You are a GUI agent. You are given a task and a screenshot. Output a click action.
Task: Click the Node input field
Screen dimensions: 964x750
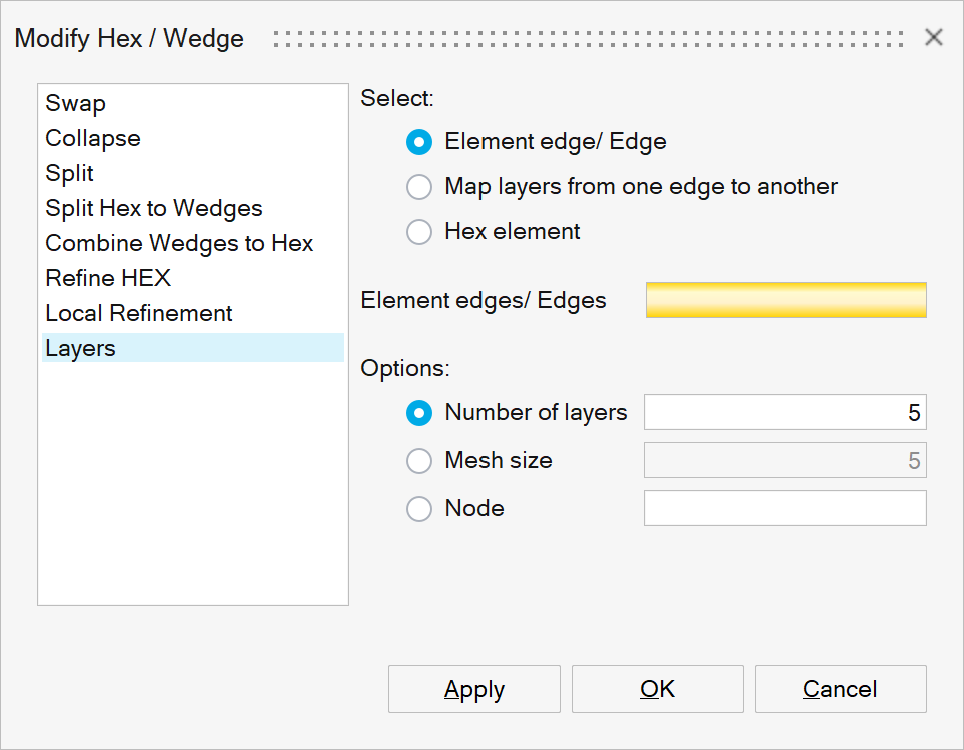coord(786,508)
